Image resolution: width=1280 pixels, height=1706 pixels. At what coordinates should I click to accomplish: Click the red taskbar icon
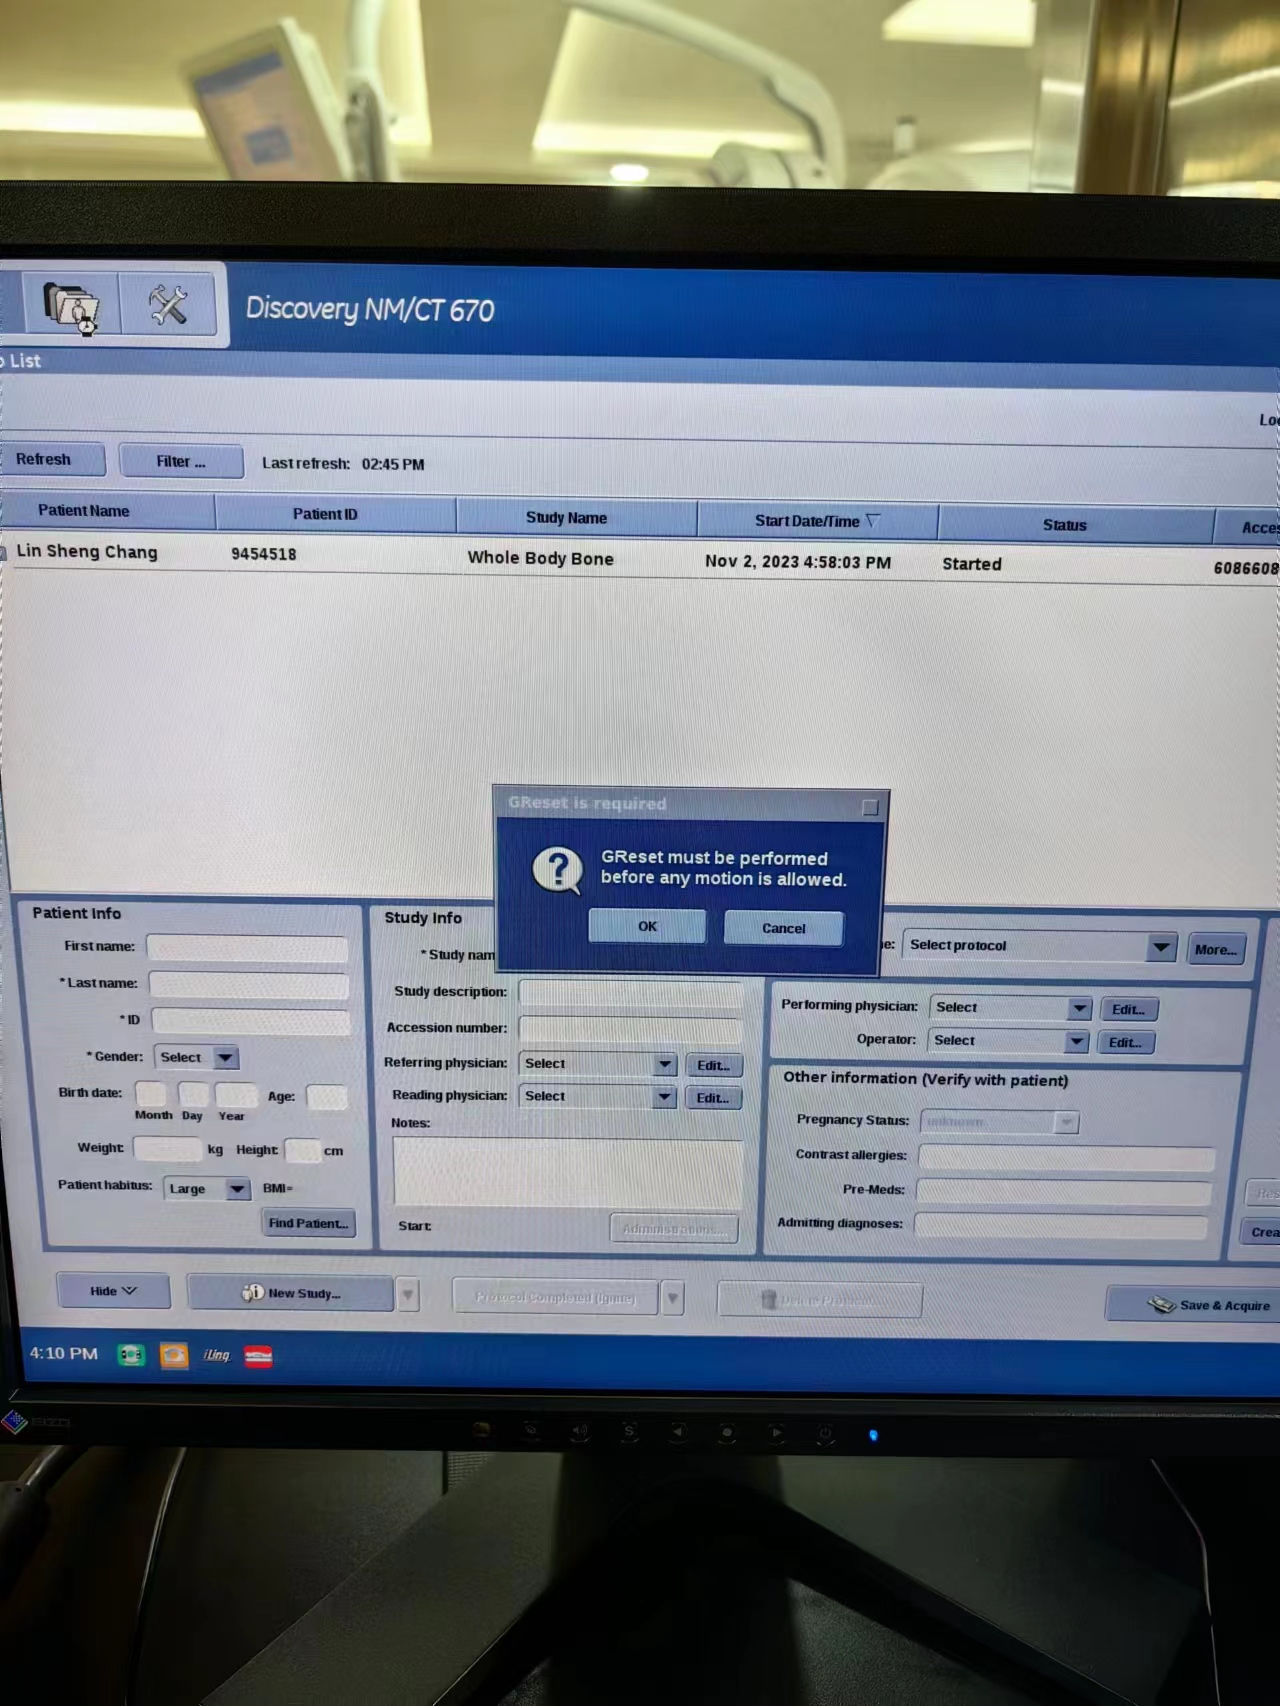click(258, 1357)
